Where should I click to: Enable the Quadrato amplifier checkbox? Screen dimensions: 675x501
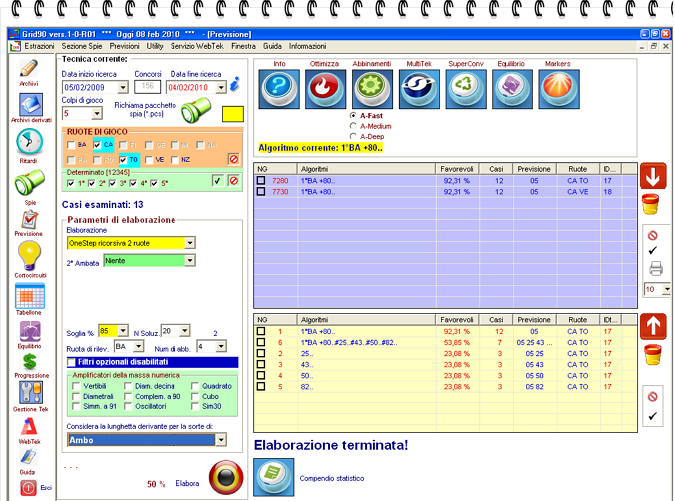(193, 386)
